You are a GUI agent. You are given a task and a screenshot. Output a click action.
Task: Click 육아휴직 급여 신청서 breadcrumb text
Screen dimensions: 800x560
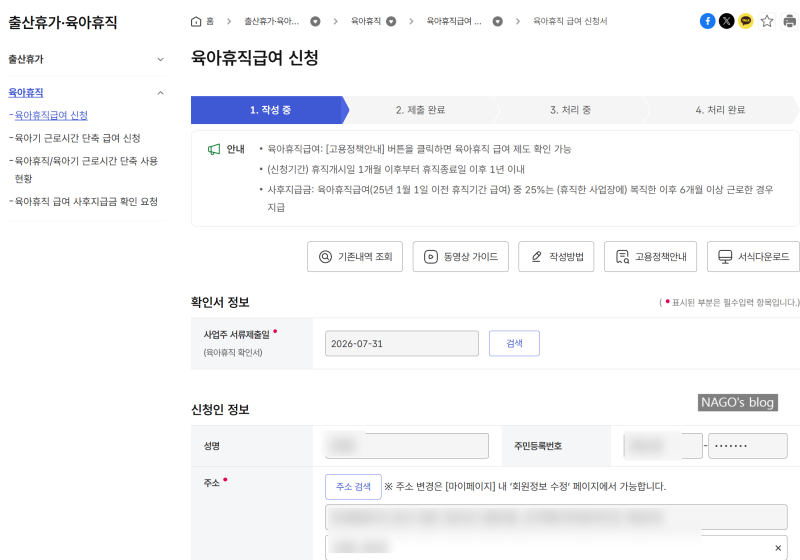click(570, 21)
